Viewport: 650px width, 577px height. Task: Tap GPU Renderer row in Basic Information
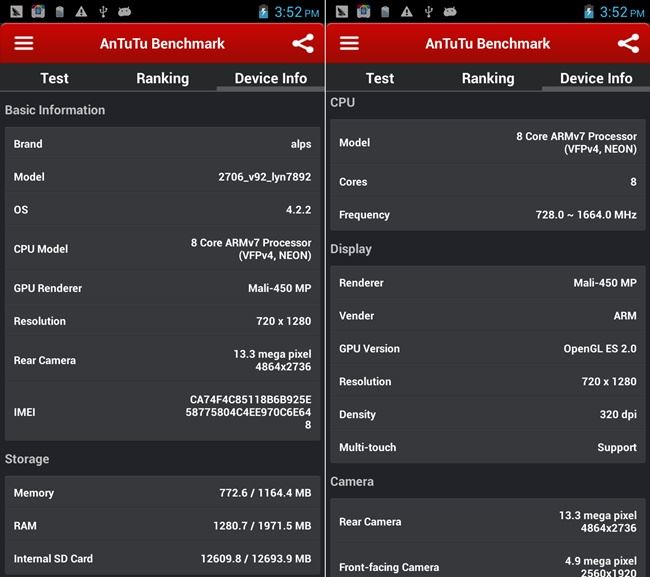pos(162,288)
